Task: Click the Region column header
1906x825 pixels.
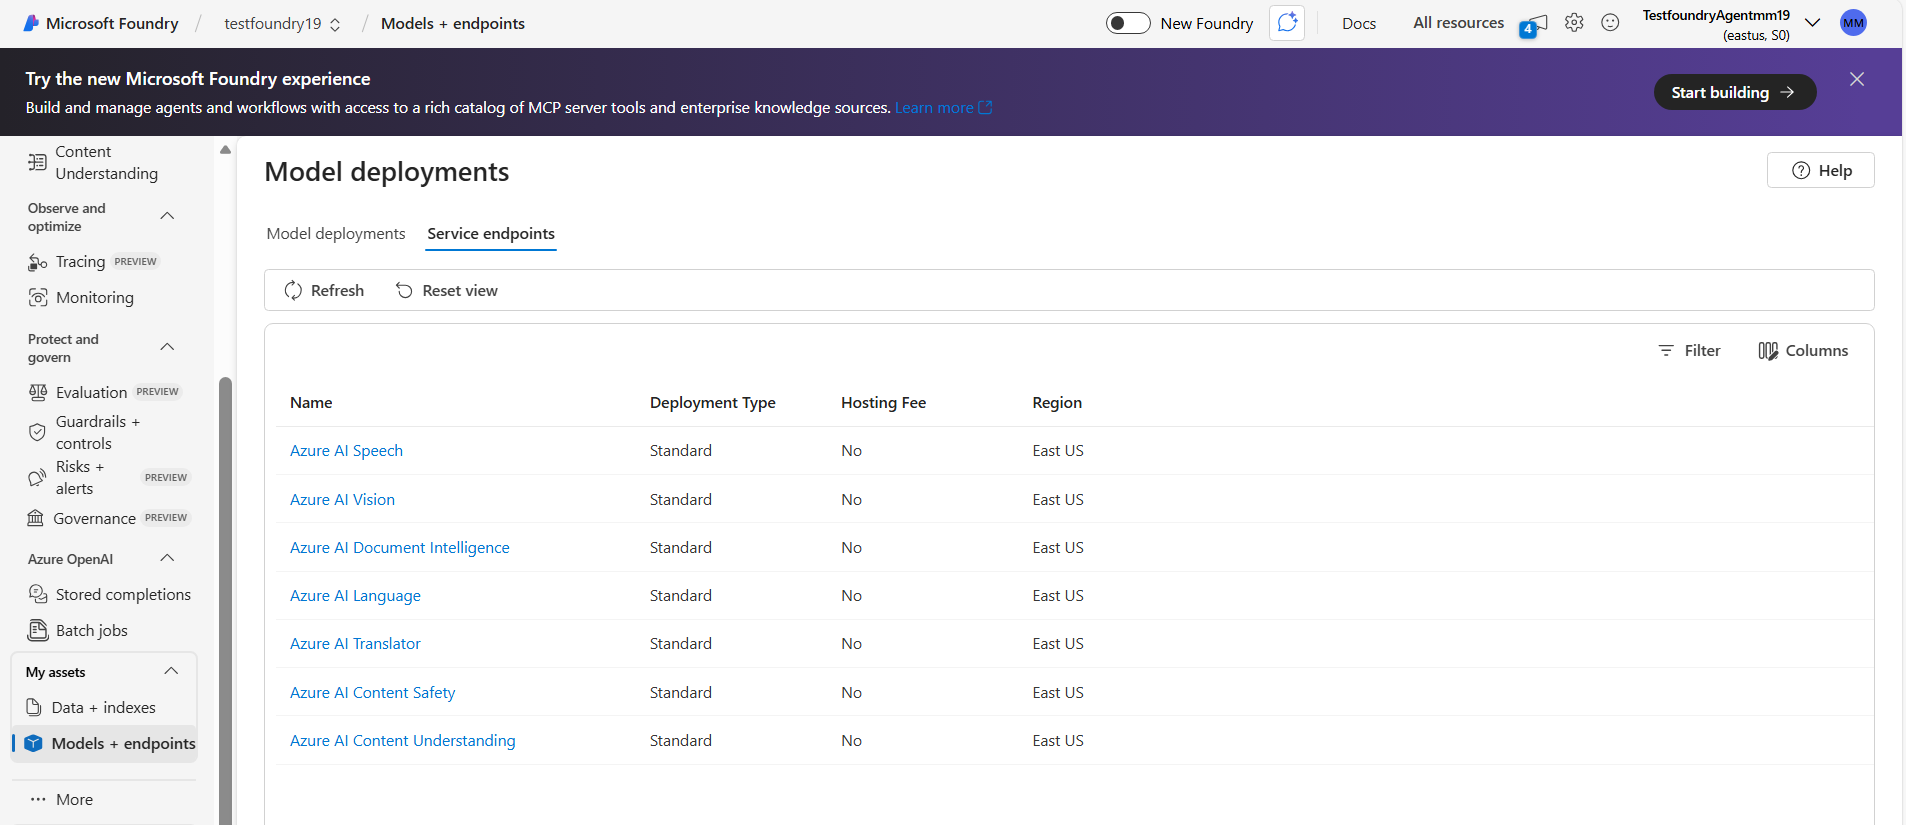Action: click(1057, 402)
